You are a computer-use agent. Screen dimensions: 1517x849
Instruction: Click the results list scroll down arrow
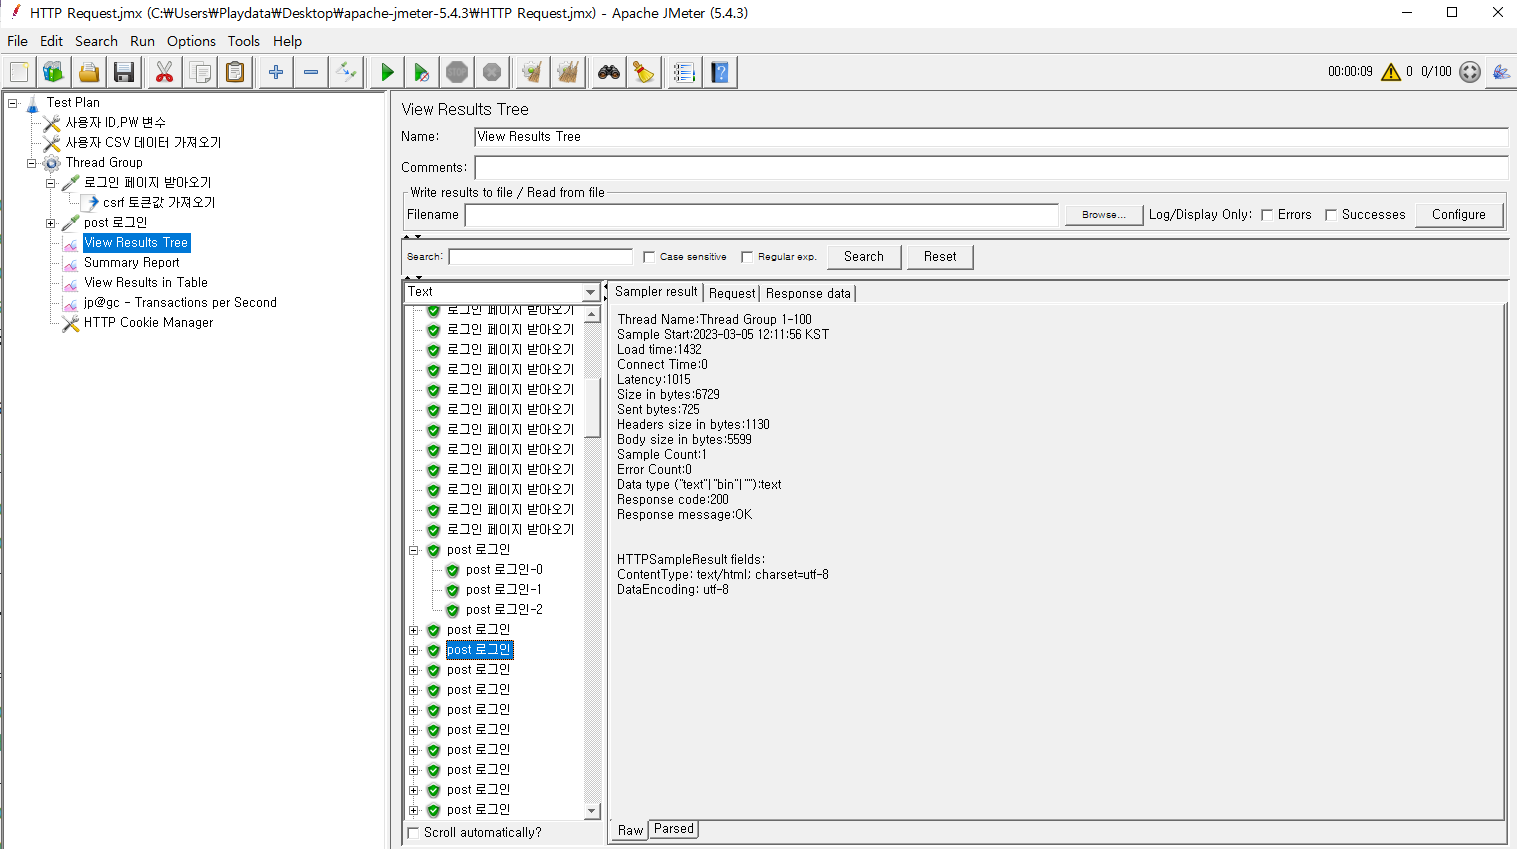592,811
